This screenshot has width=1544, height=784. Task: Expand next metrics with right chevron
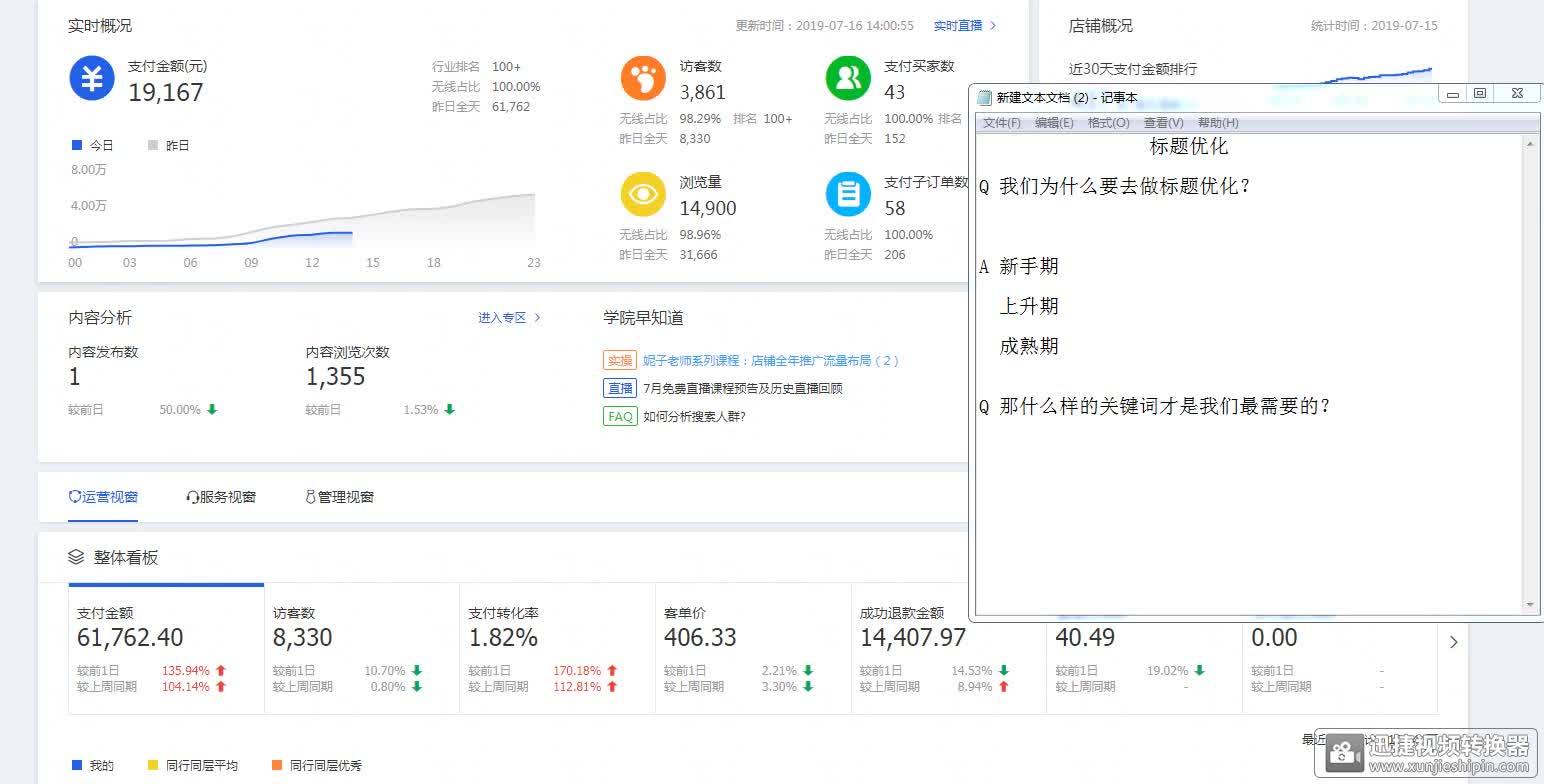1454,642
